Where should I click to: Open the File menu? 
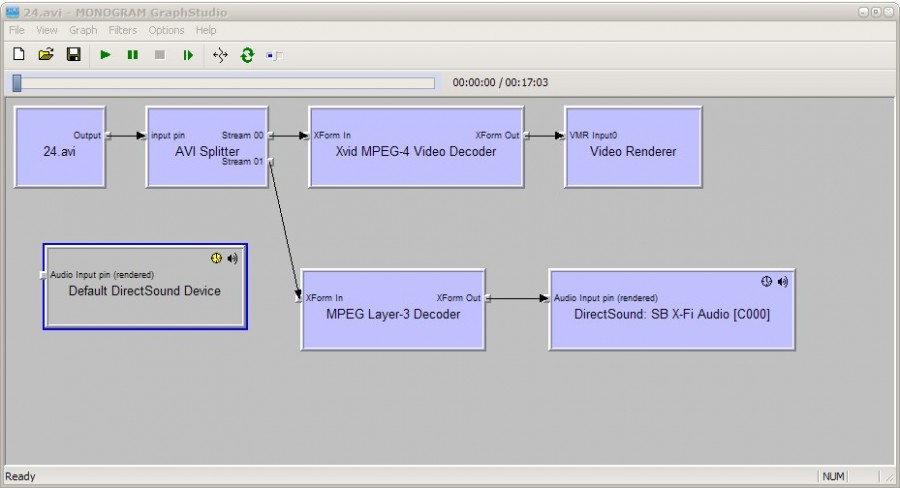17,30
